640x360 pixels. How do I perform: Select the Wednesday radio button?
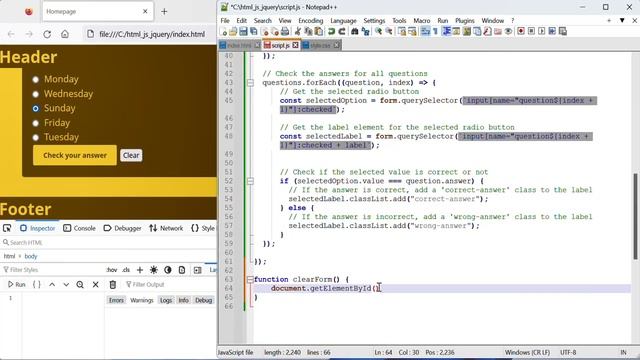coord(36,94)
